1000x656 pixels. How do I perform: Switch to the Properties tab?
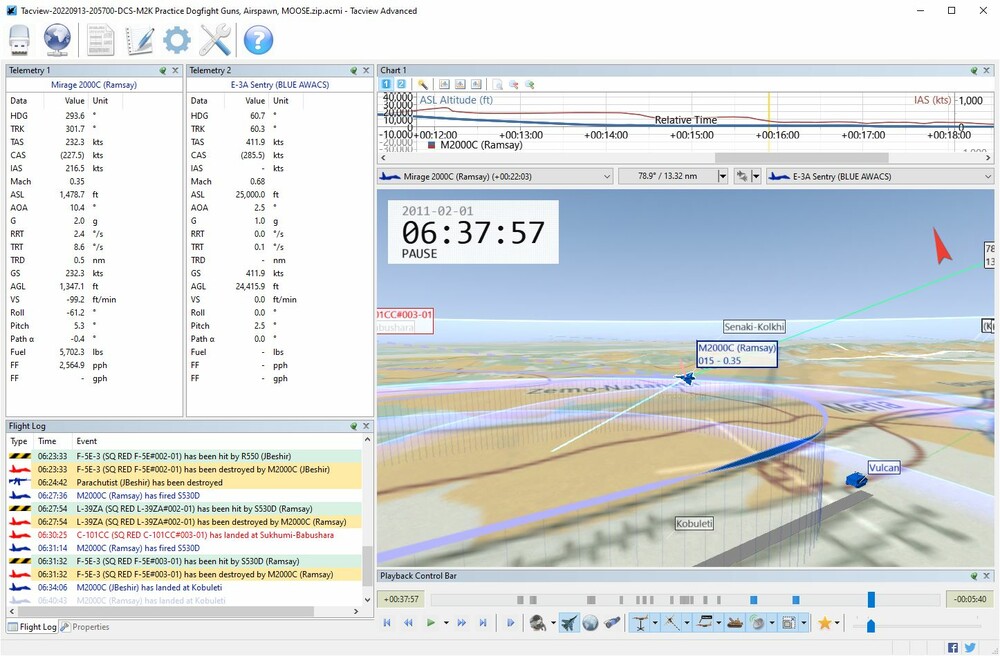[x=85, y=627]
